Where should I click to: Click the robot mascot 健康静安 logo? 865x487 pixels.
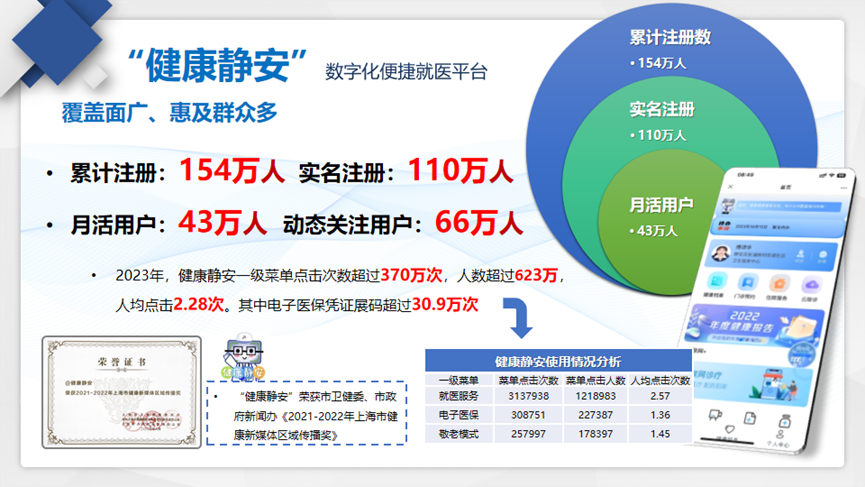(x=243, y=356)
